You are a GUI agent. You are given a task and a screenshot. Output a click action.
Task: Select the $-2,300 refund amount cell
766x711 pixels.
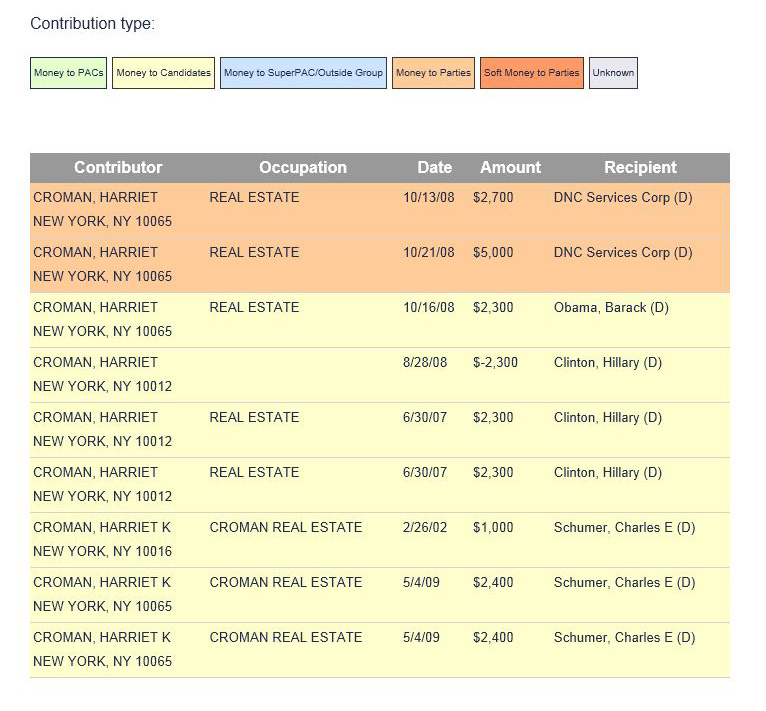496,363
